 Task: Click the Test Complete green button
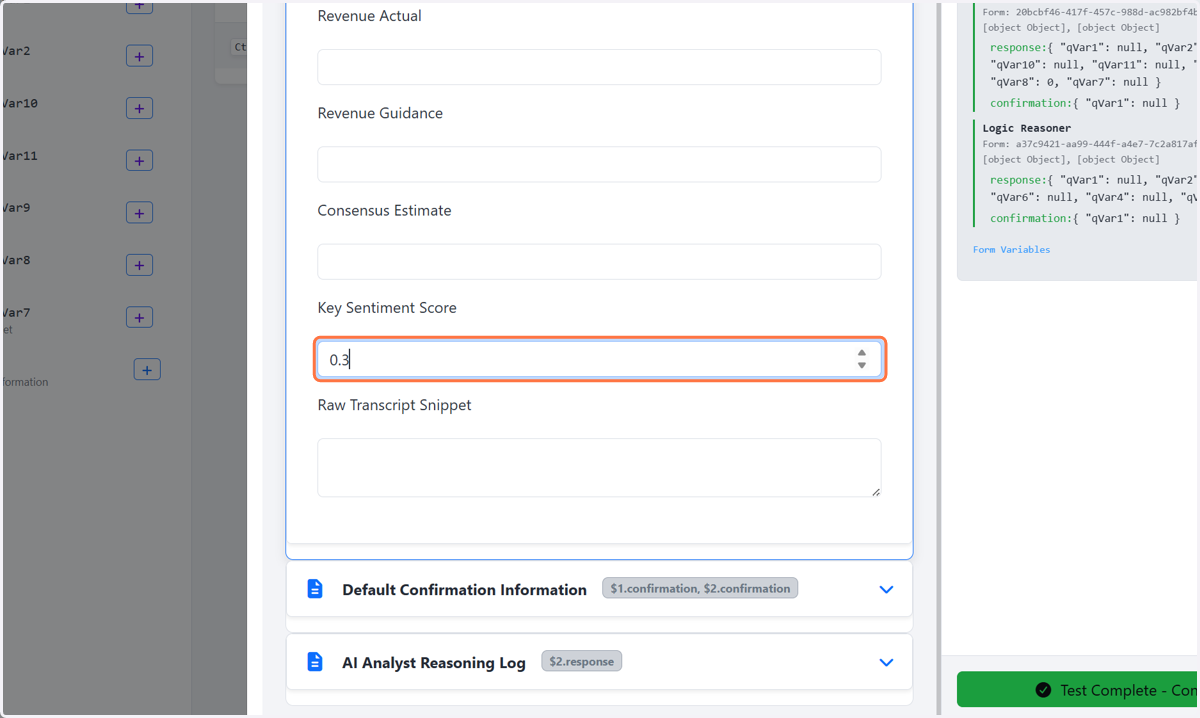click(1078, 690)
